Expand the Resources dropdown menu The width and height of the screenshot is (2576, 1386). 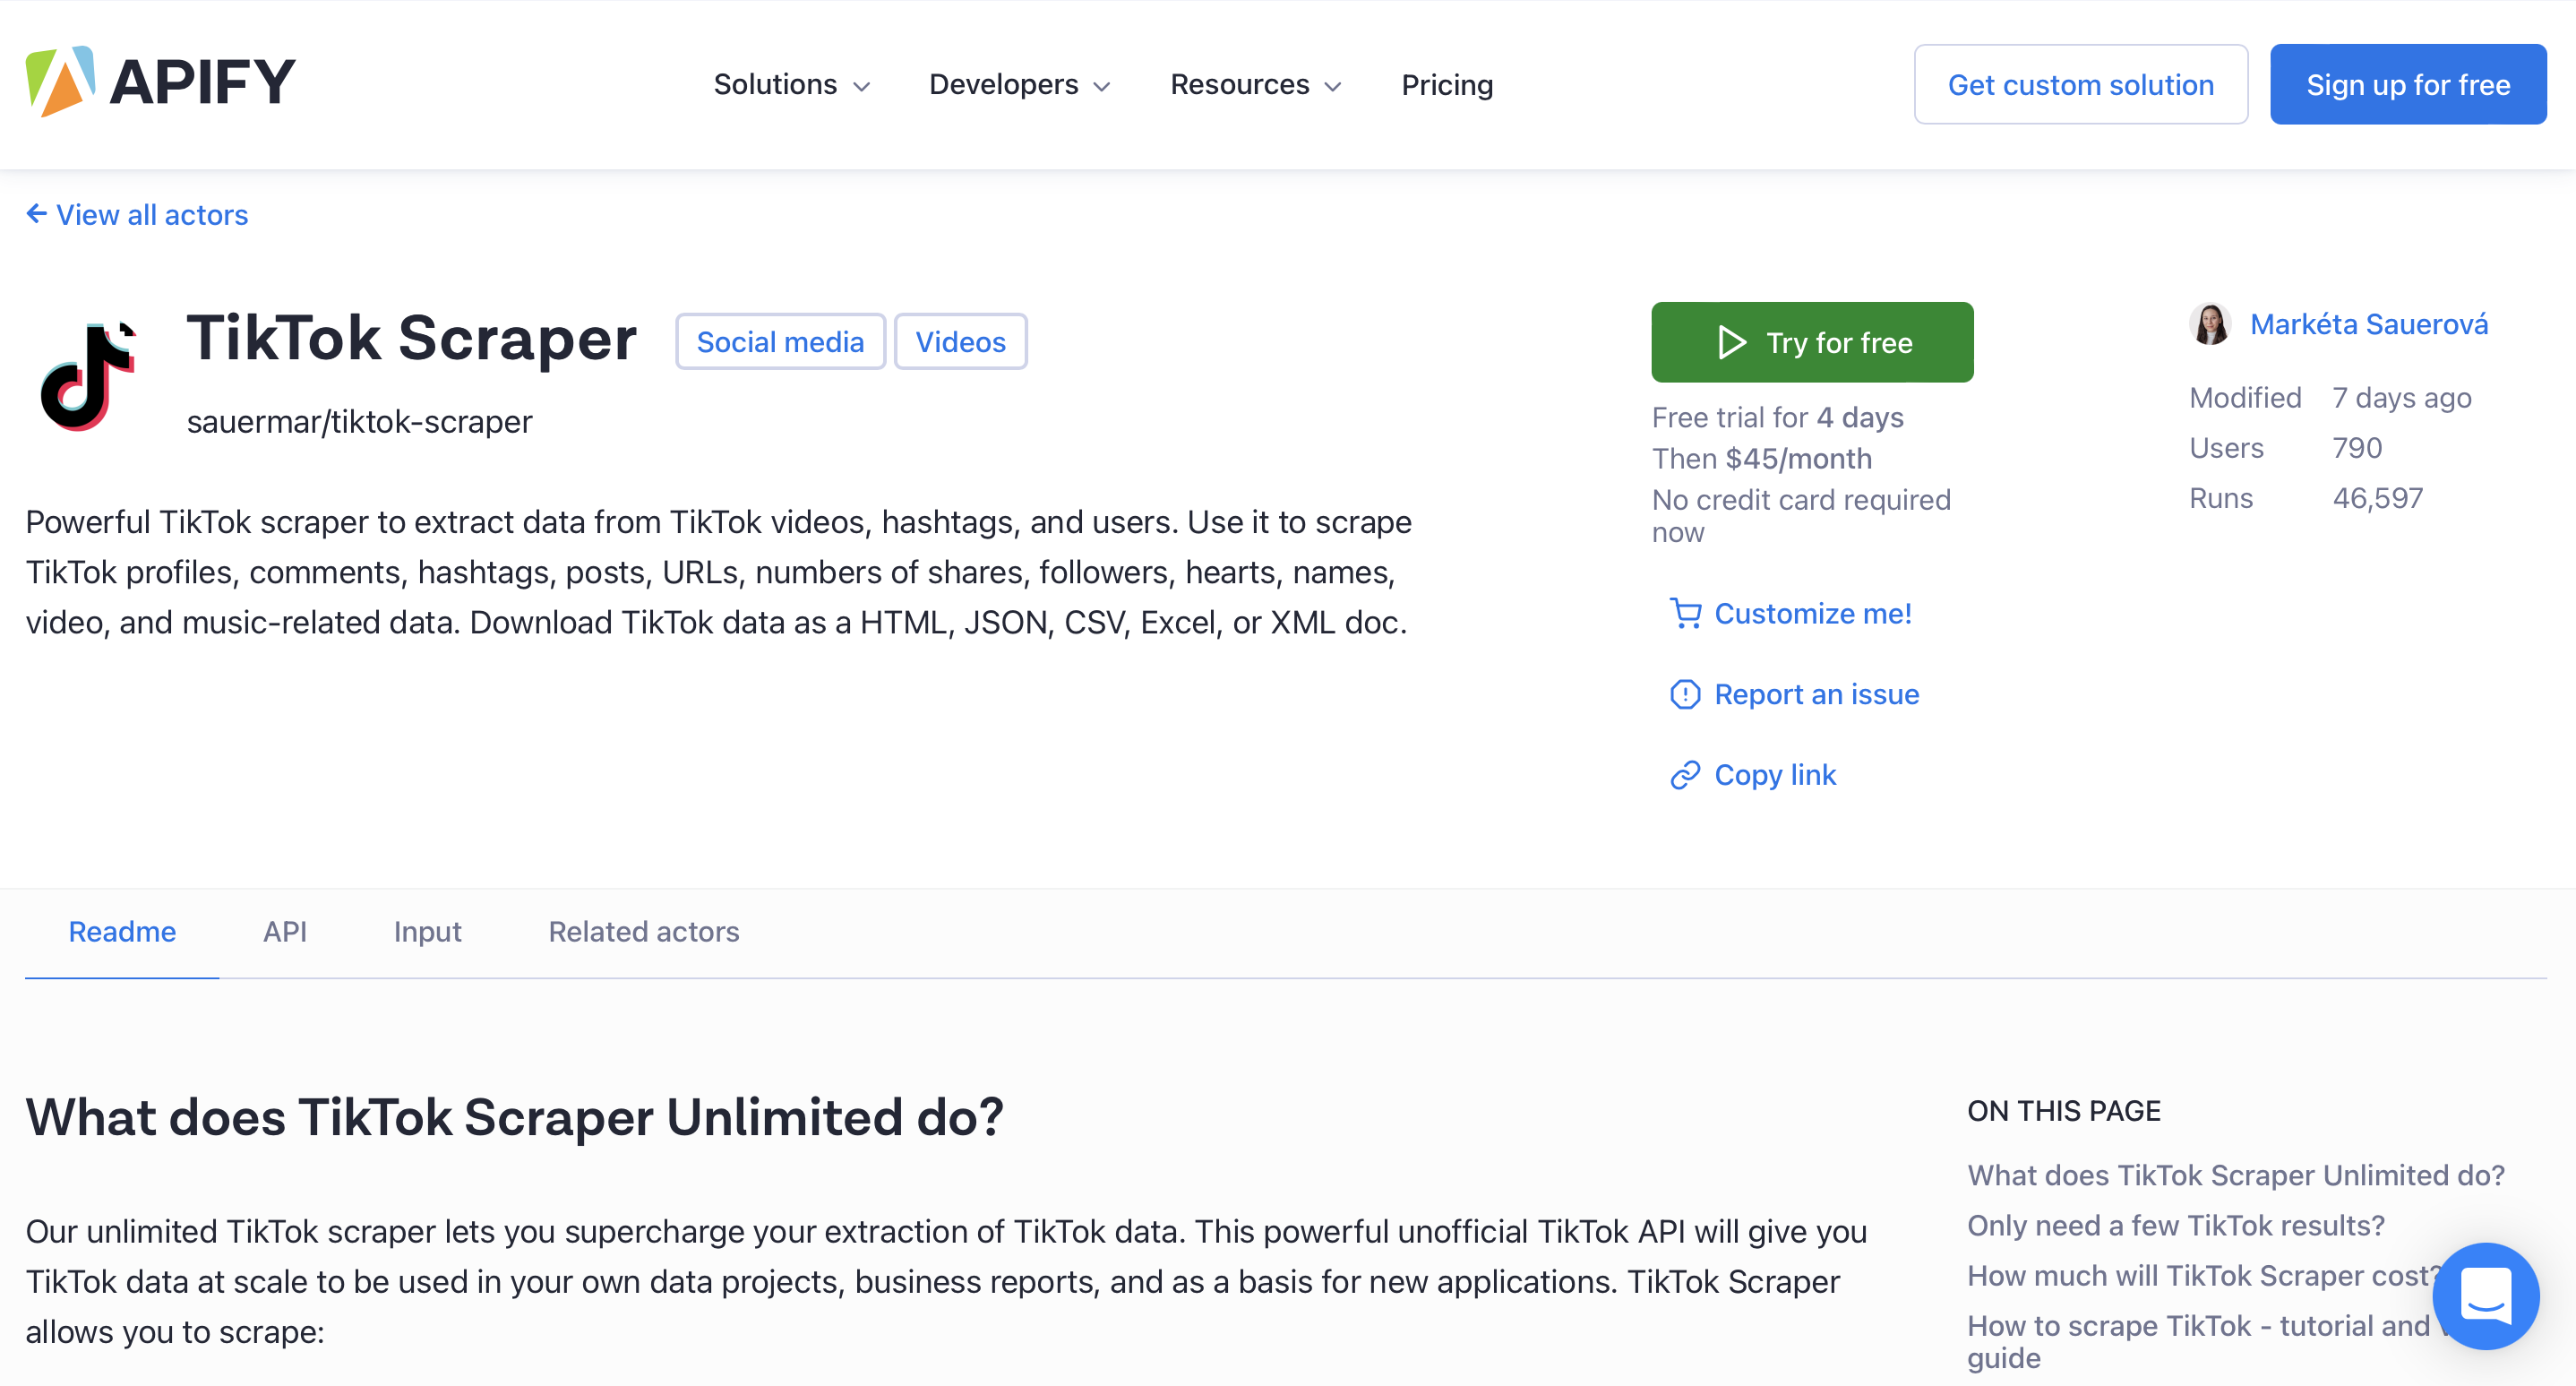pyautogui.click(x=1256, y=85)
